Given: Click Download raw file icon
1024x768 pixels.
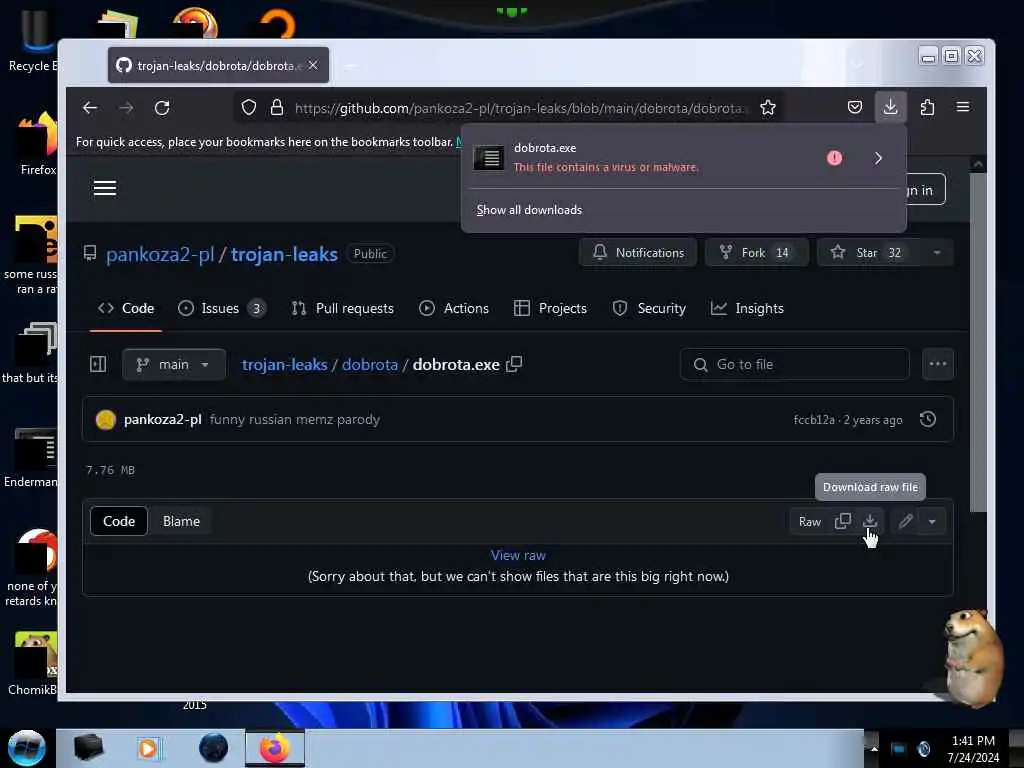Looking at the screenshot, I should pos(870,521).
